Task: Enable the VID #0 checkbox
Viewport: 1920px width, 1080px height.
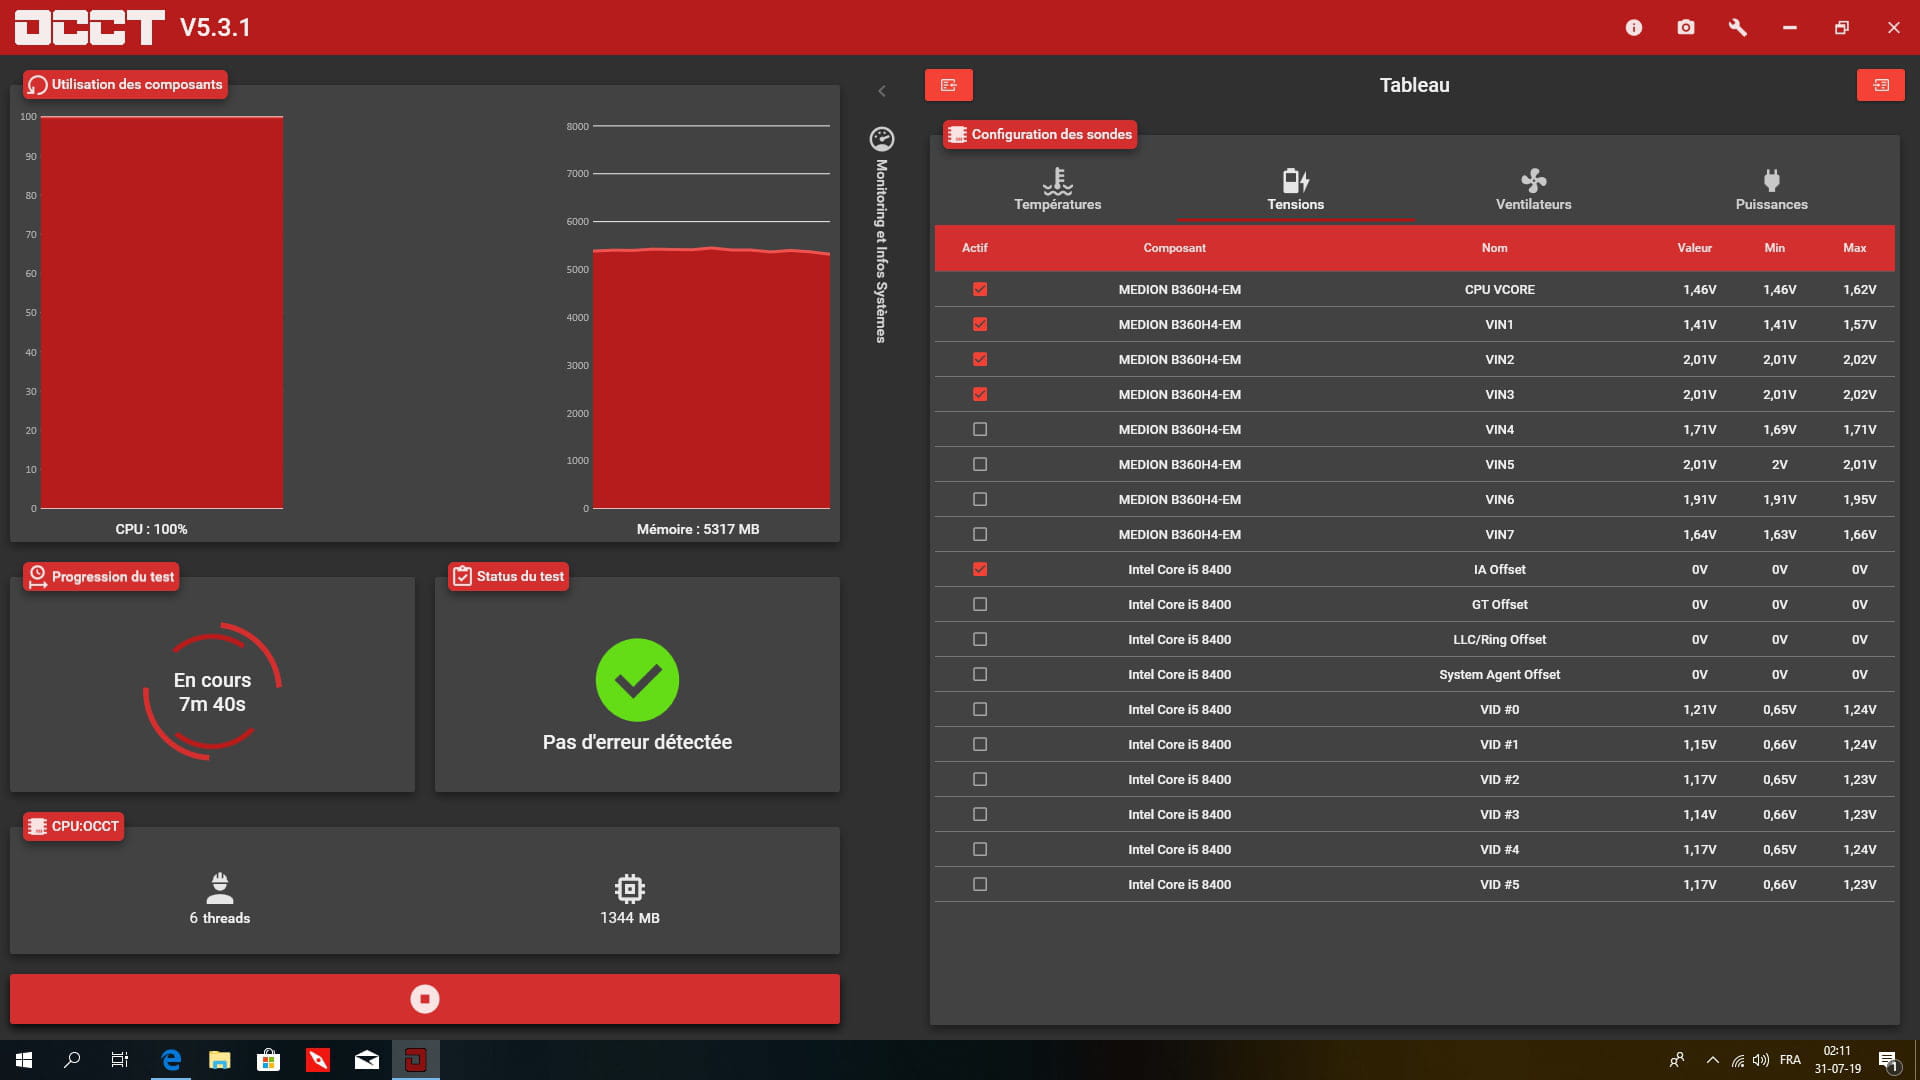Action: click(x=980, y=709)
